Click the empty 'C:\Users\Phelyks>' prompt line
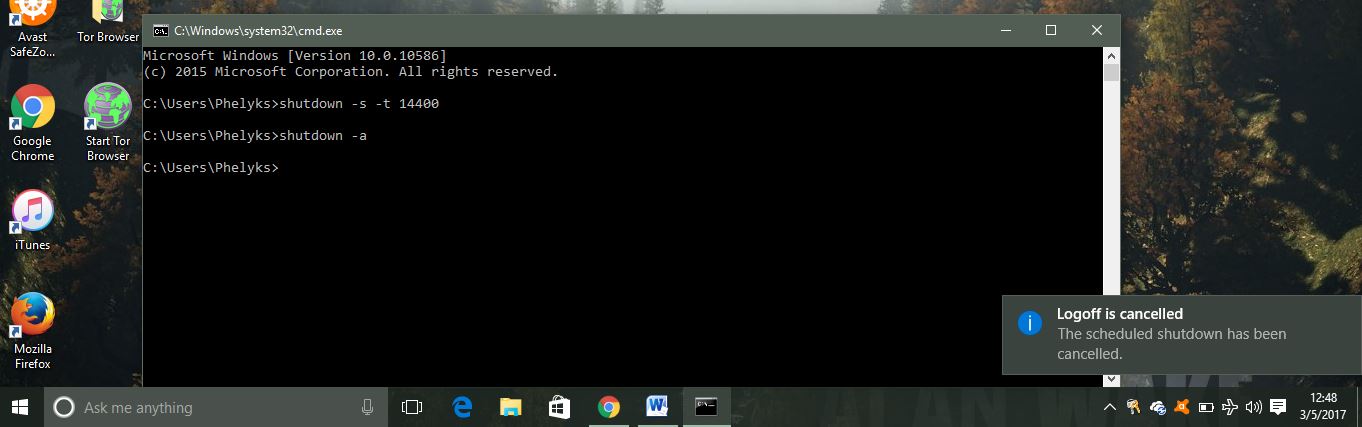The height and width of the screenshot is (427, 1362). coord(211,168)
